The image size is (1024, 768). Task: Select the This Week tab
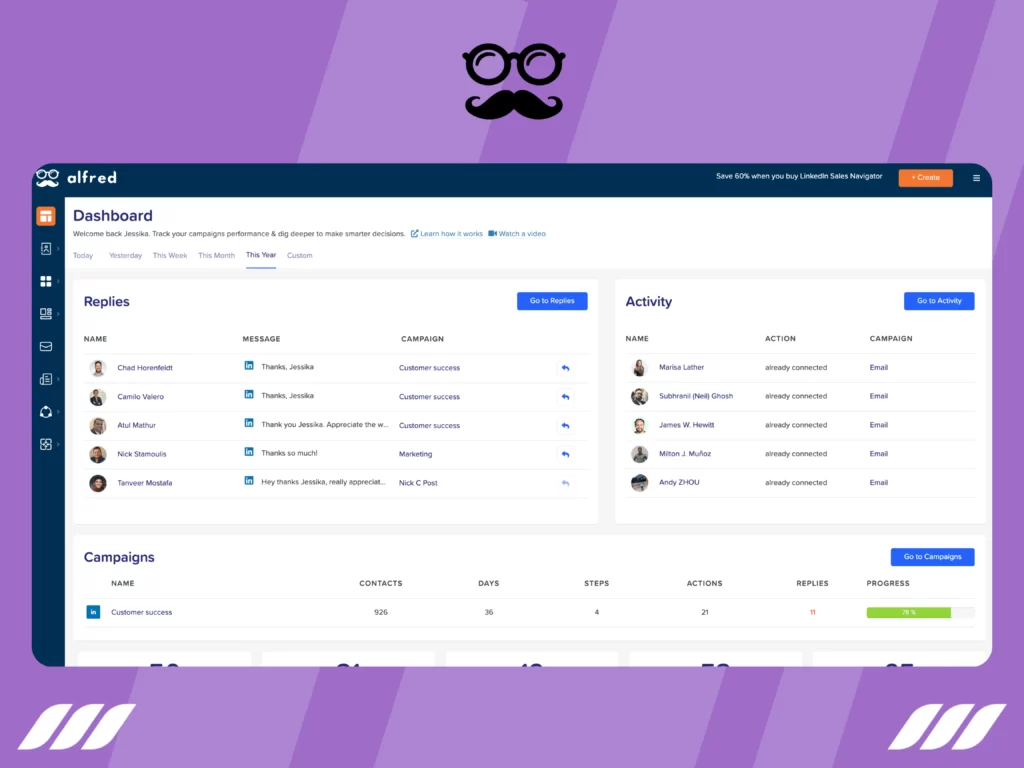coord(170,255)
